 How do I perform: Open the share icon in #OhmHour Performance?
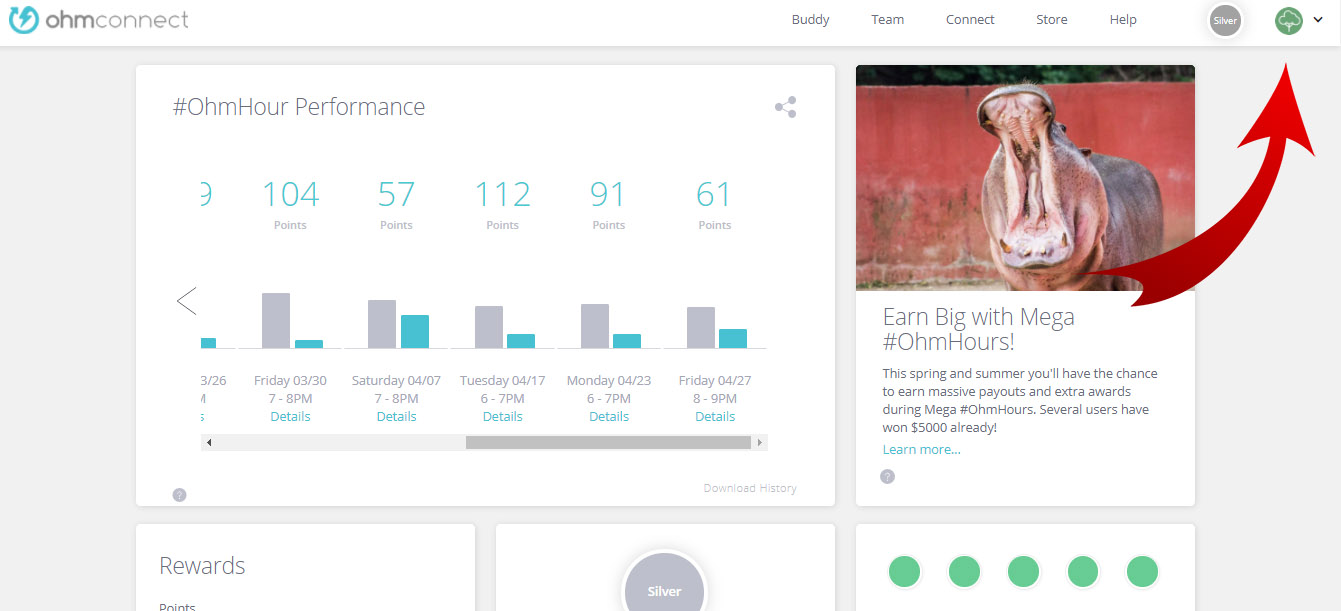[x=786, y=107]
